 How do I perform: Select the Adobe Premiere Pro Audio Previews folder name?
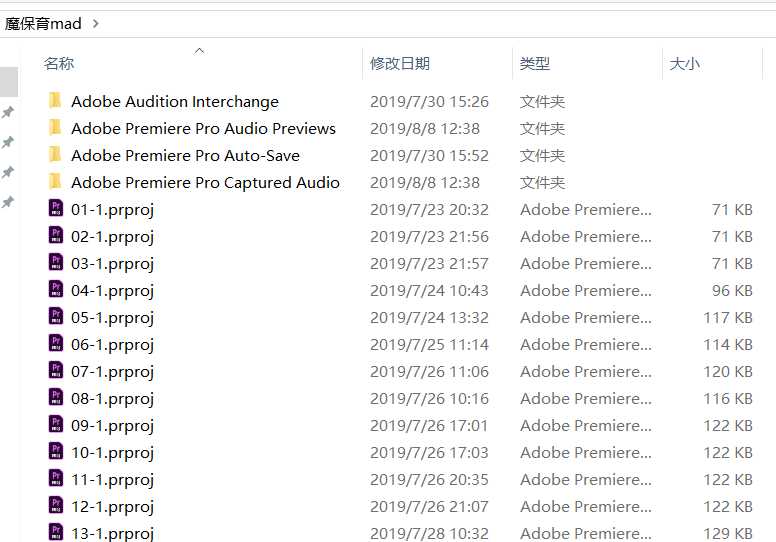point(203,128)
